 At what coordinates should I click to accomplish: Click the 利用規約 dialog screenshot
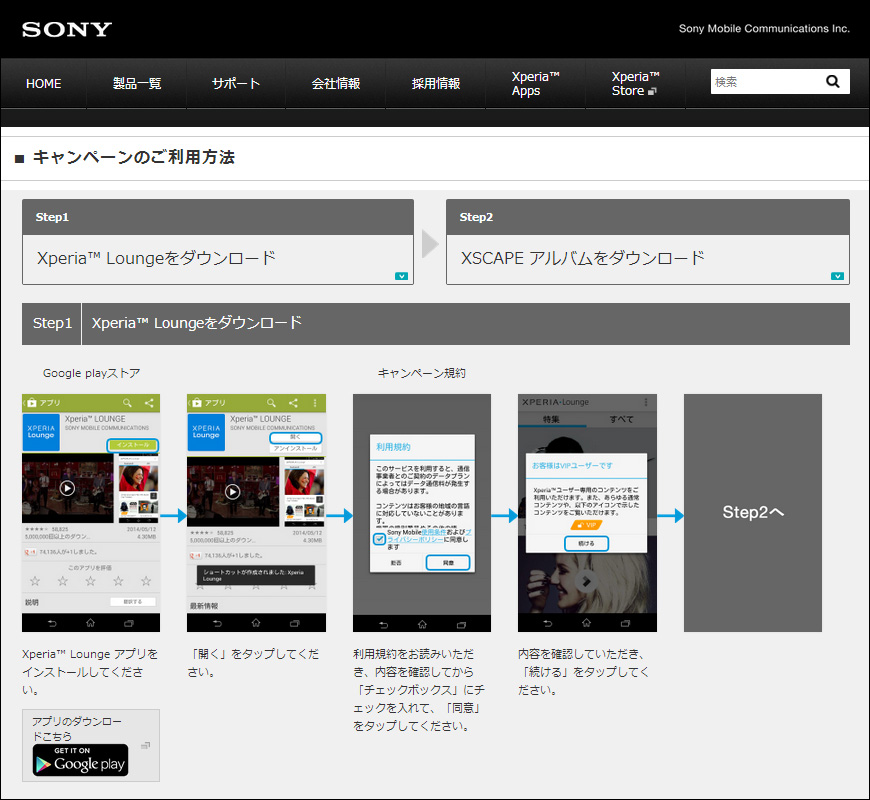tap(422, 513)
